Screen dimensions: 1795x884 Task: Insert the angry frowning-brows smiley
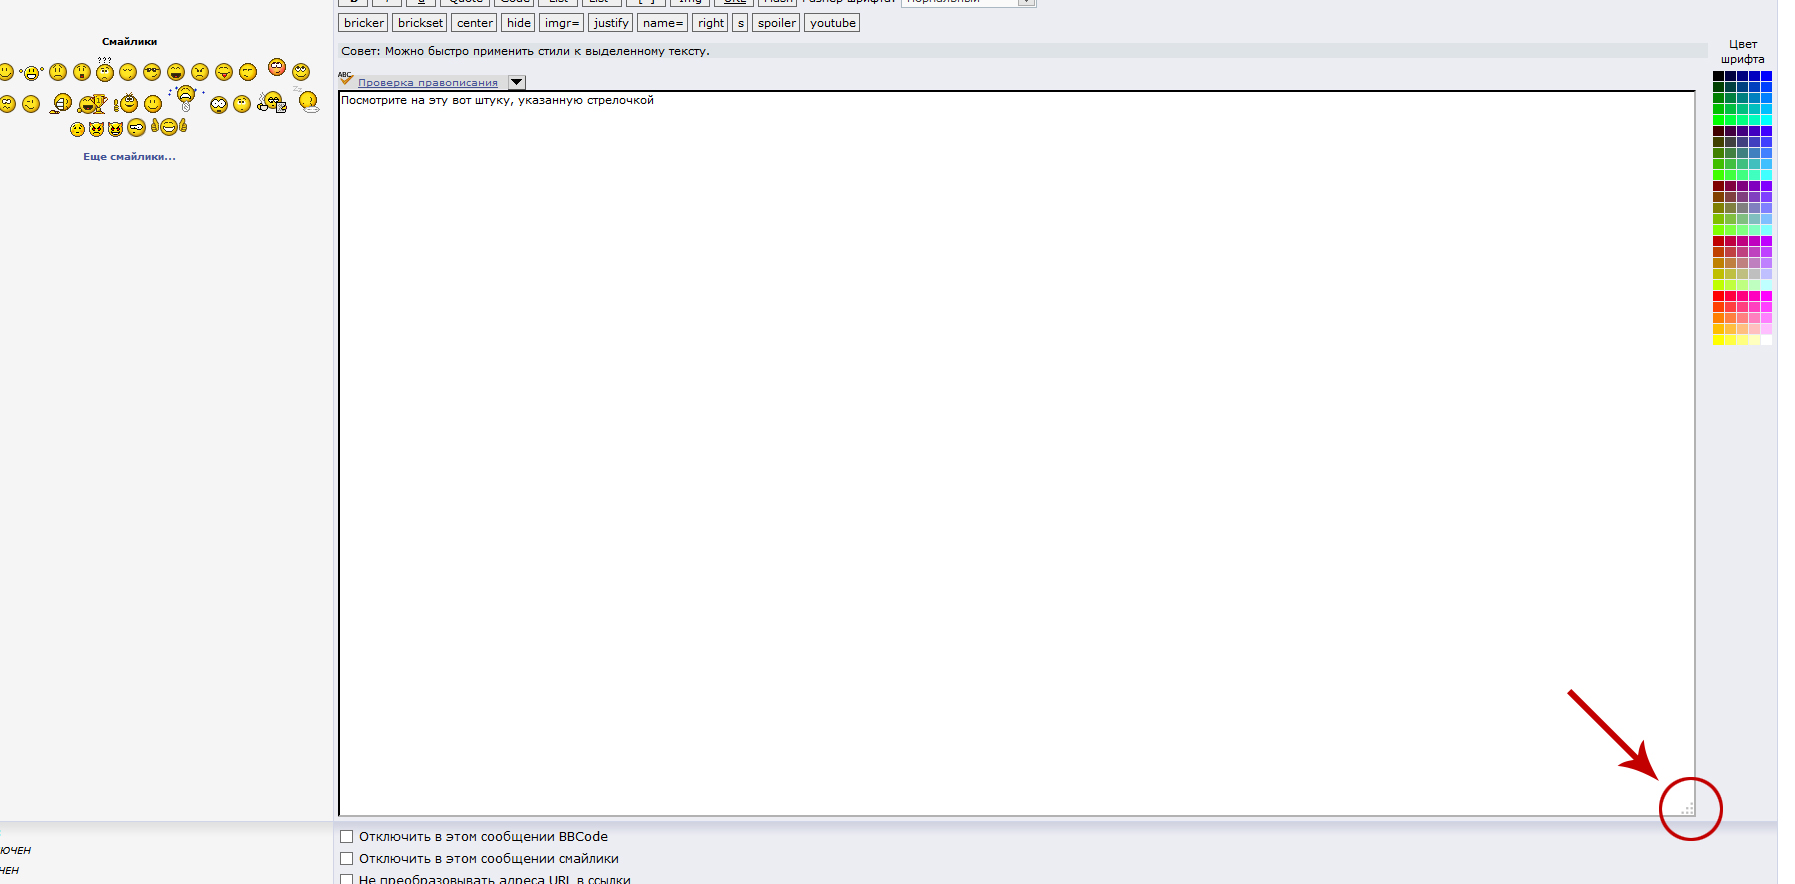click(x=200, y=72)
